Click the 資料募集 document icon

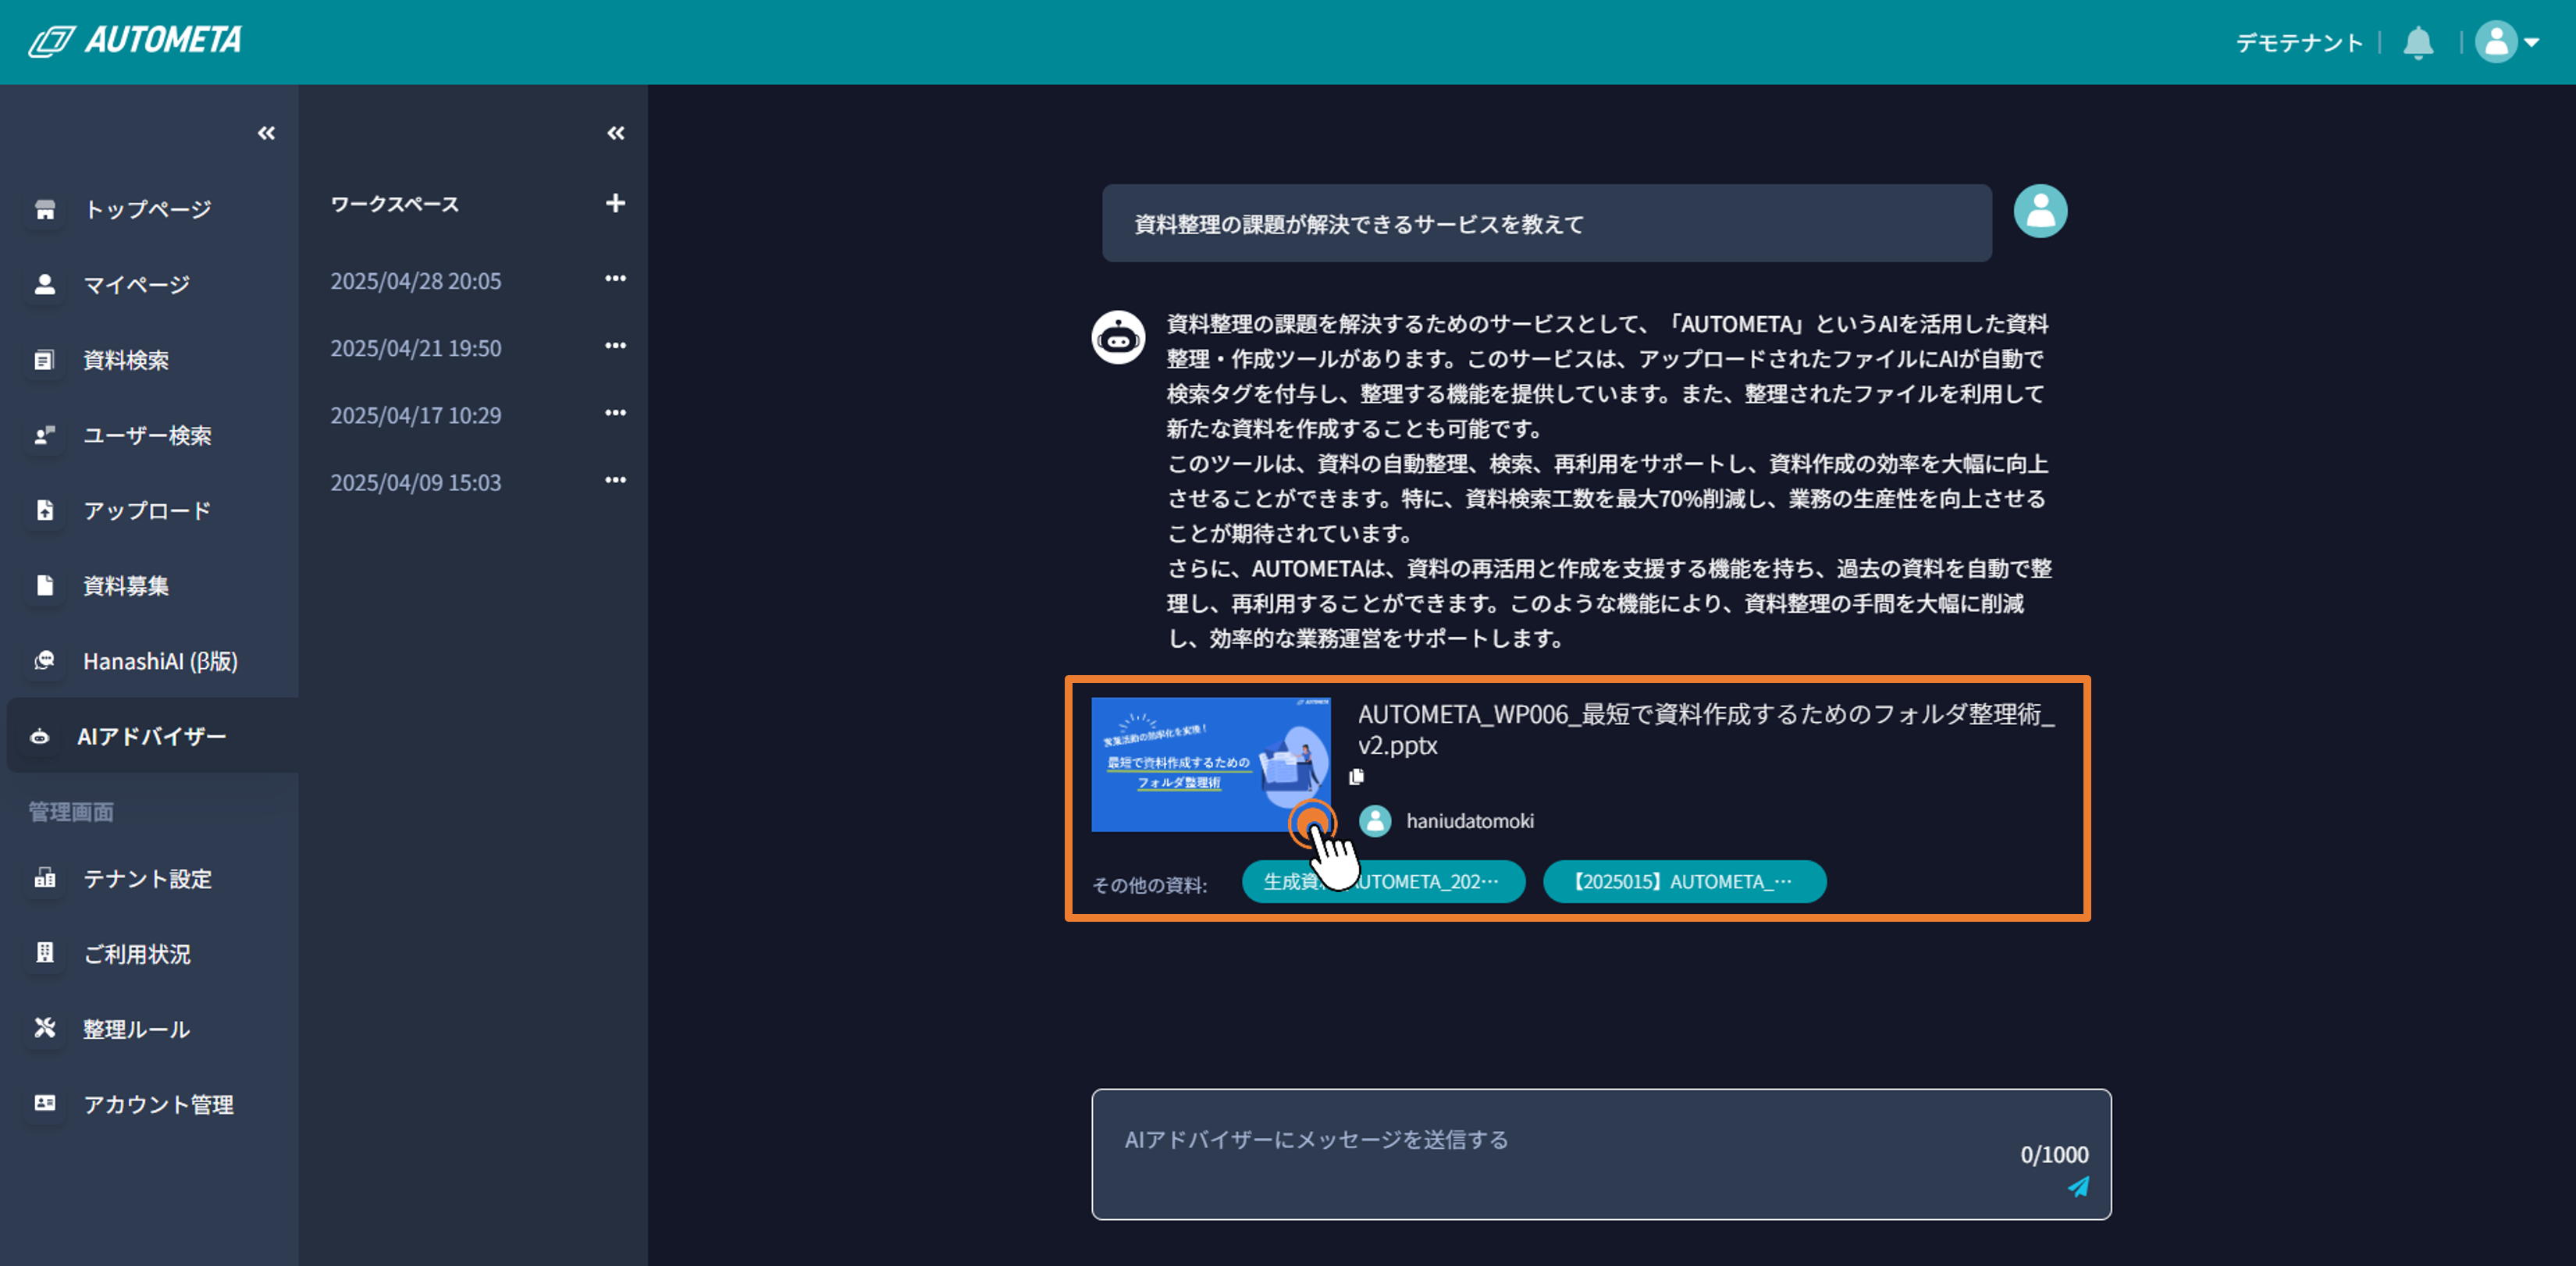click(45, 585)
